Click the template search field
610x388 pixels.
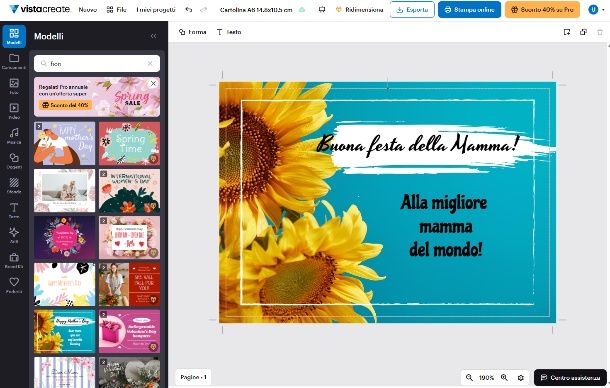coord(97,63)
